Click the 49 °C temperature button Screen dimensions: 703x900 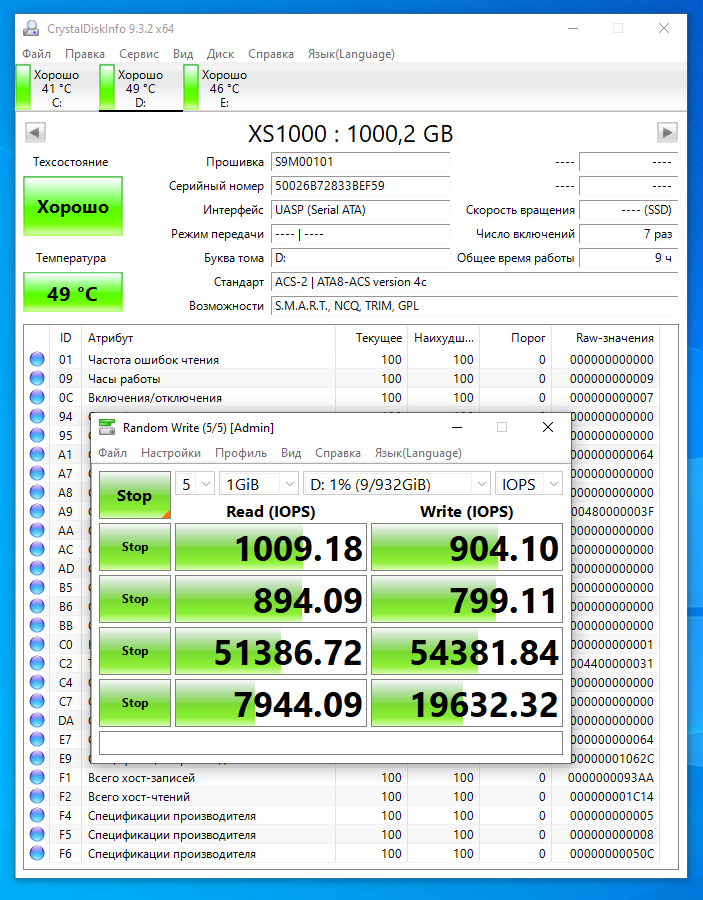[73, 293]
